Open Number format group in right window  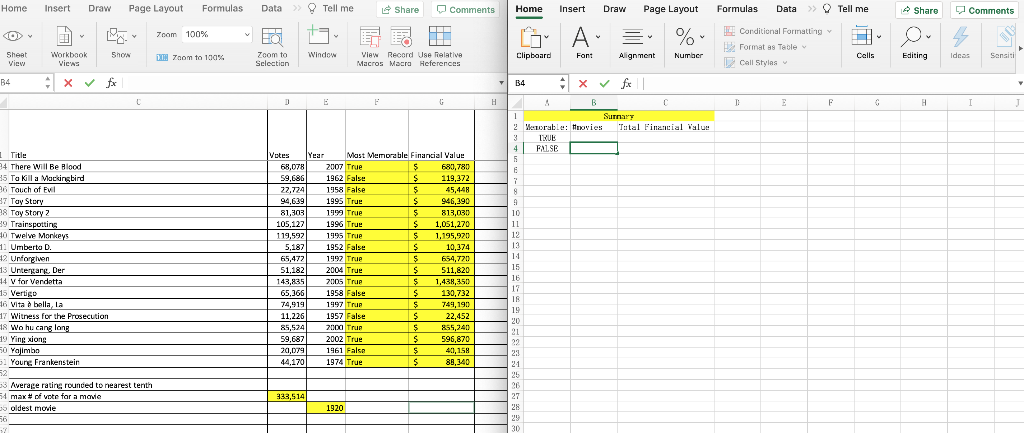point(688,42)
